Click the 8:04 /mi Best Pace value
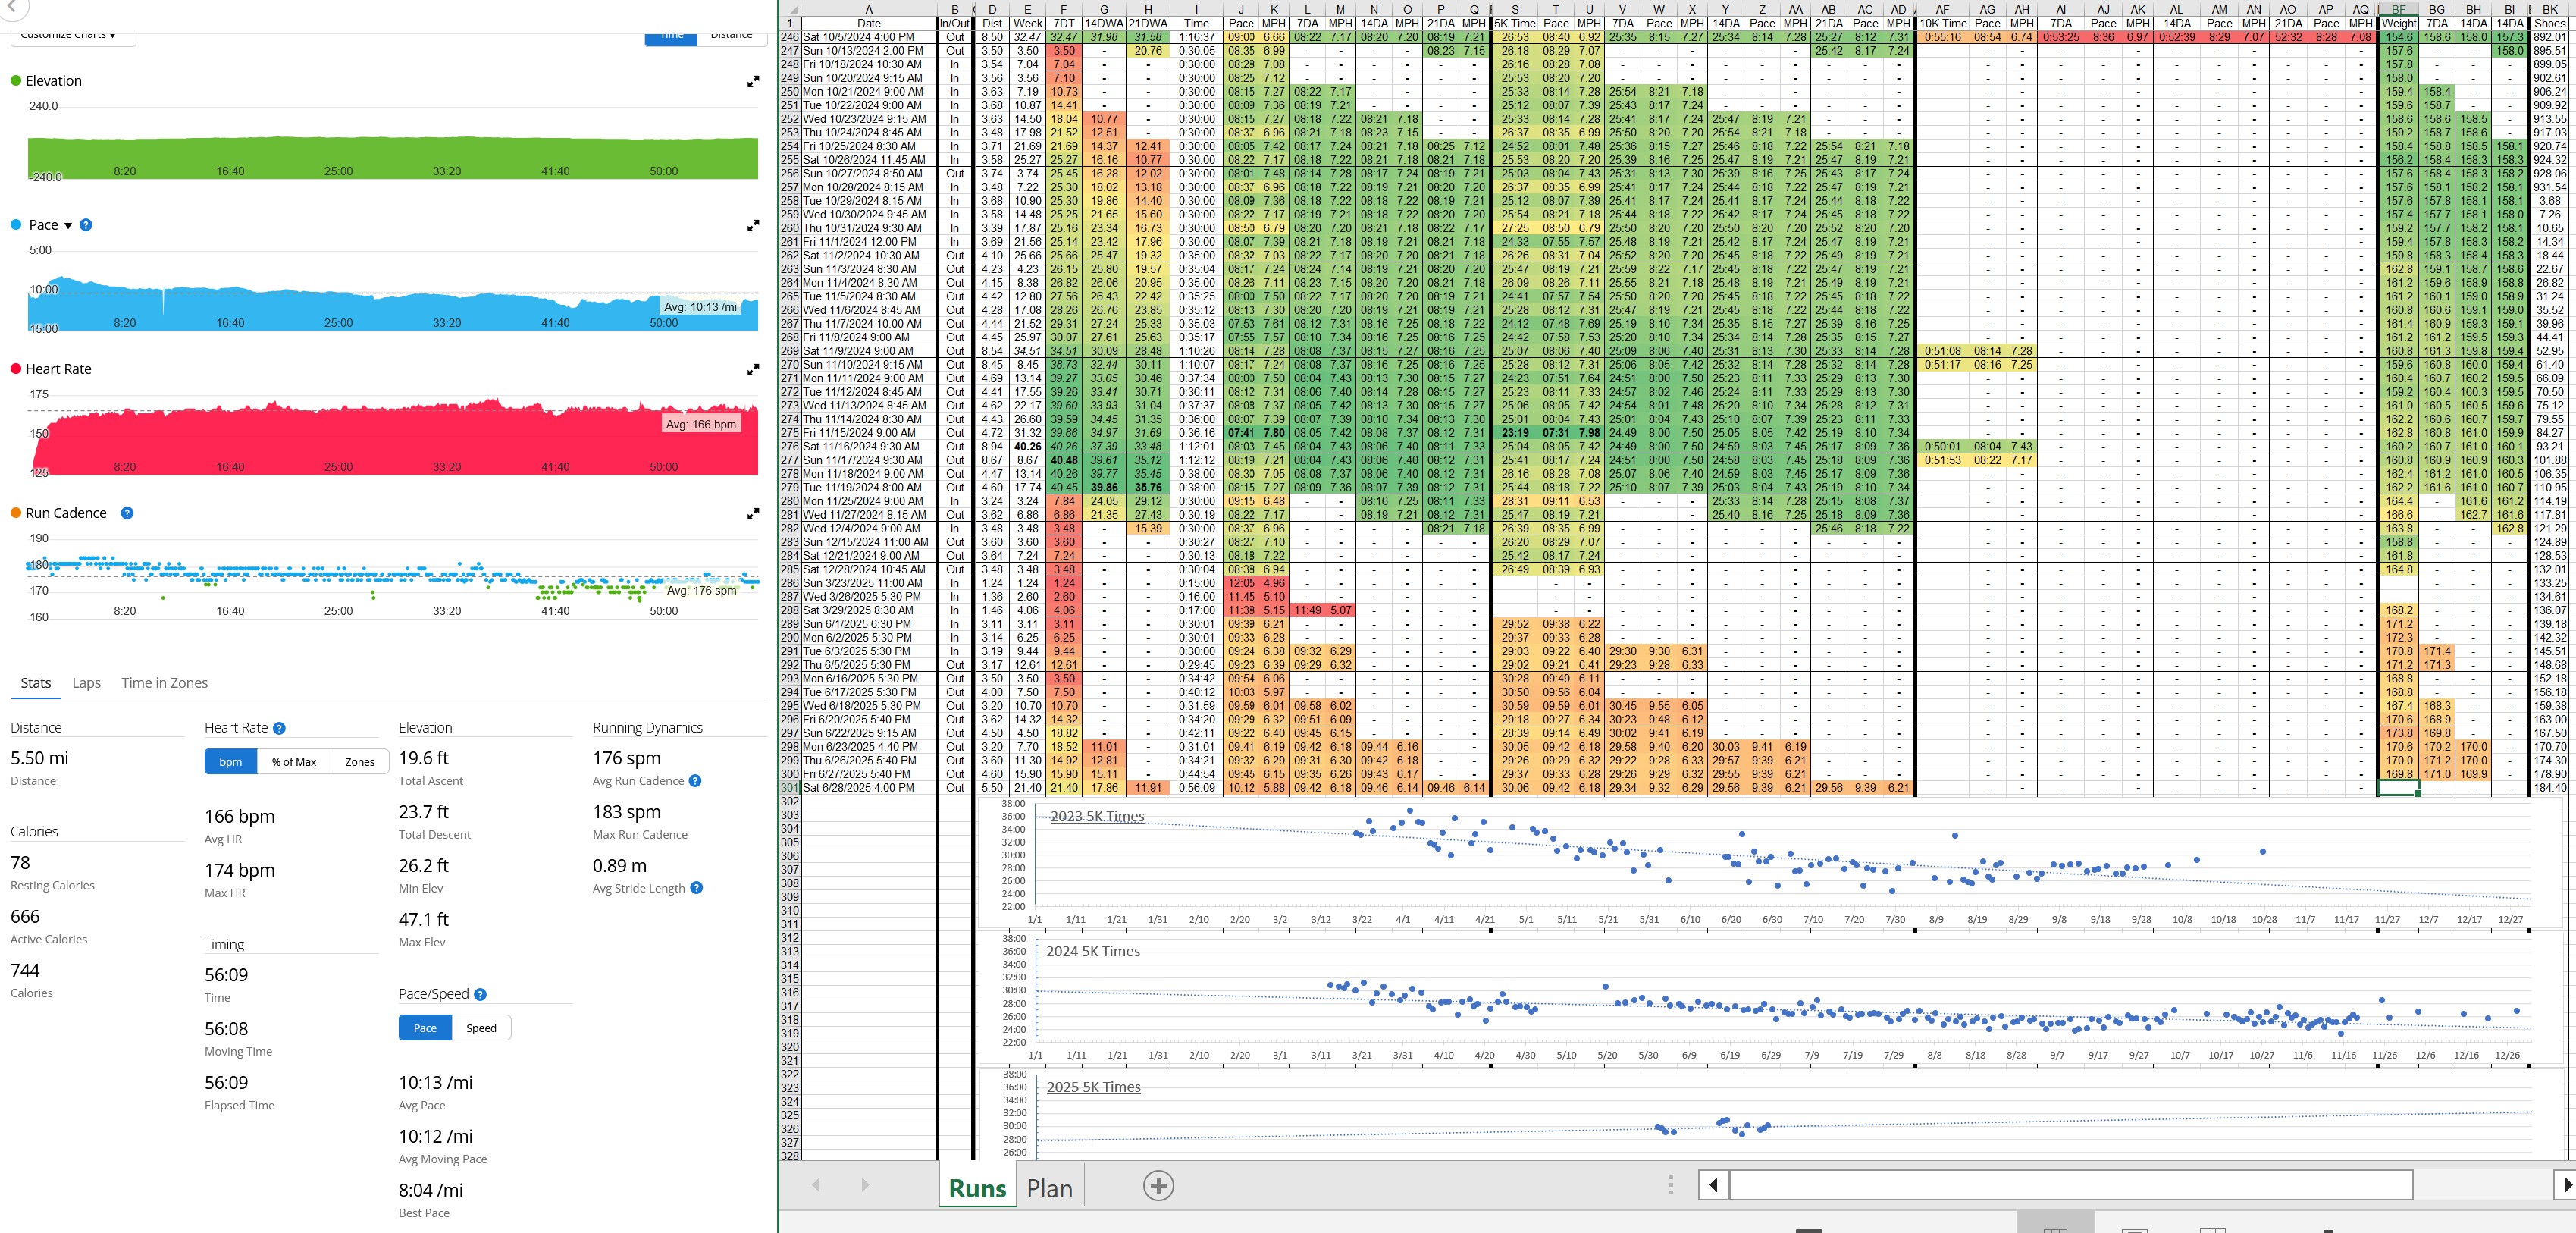Viewport: 2576px width, 1233px height. (x=431, y=1190)
